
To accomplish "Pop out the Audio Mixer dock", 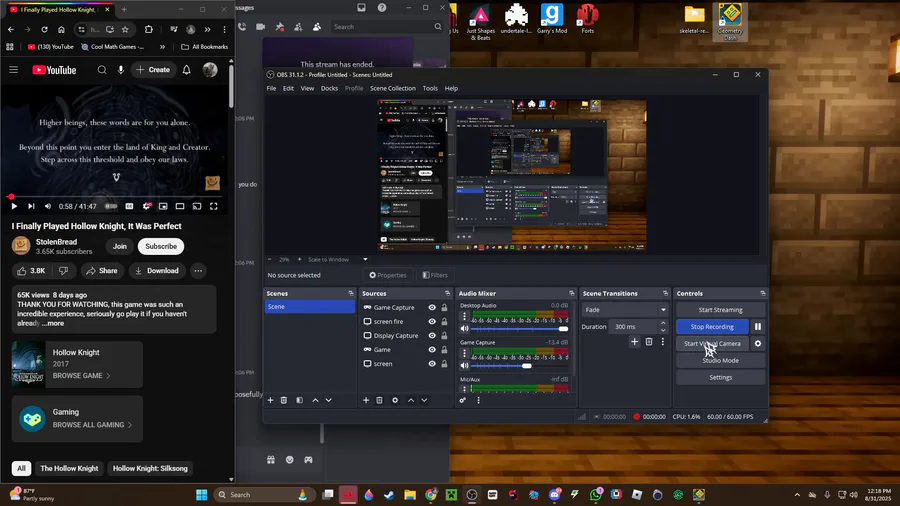I will coord(571,293).
